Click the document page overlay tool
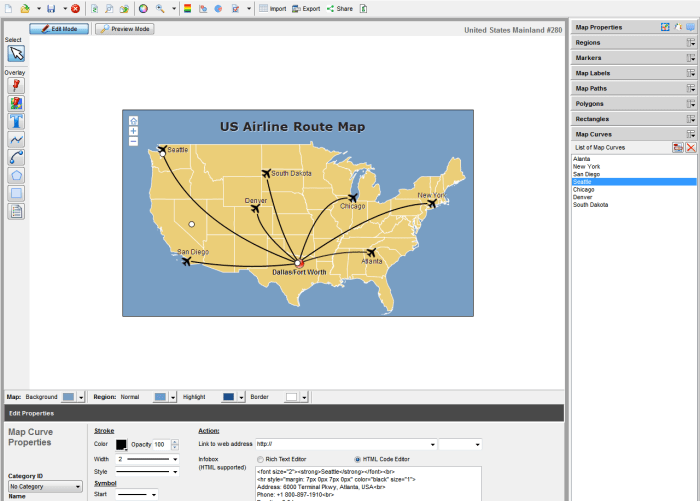Viewport: 700px width, 501px height. pyautogui.click(x=16, y=212)
